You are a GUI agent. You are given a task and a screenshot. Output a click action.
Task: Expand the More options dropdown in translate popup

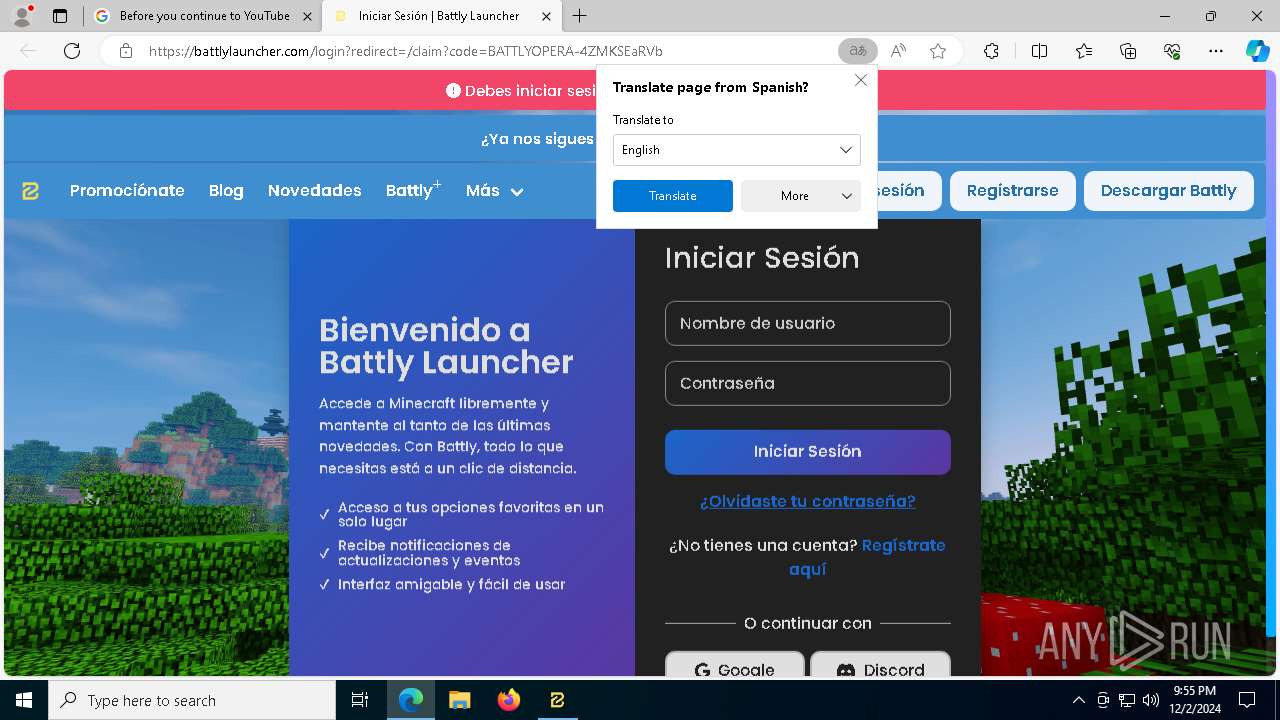[x=801, y=196]
